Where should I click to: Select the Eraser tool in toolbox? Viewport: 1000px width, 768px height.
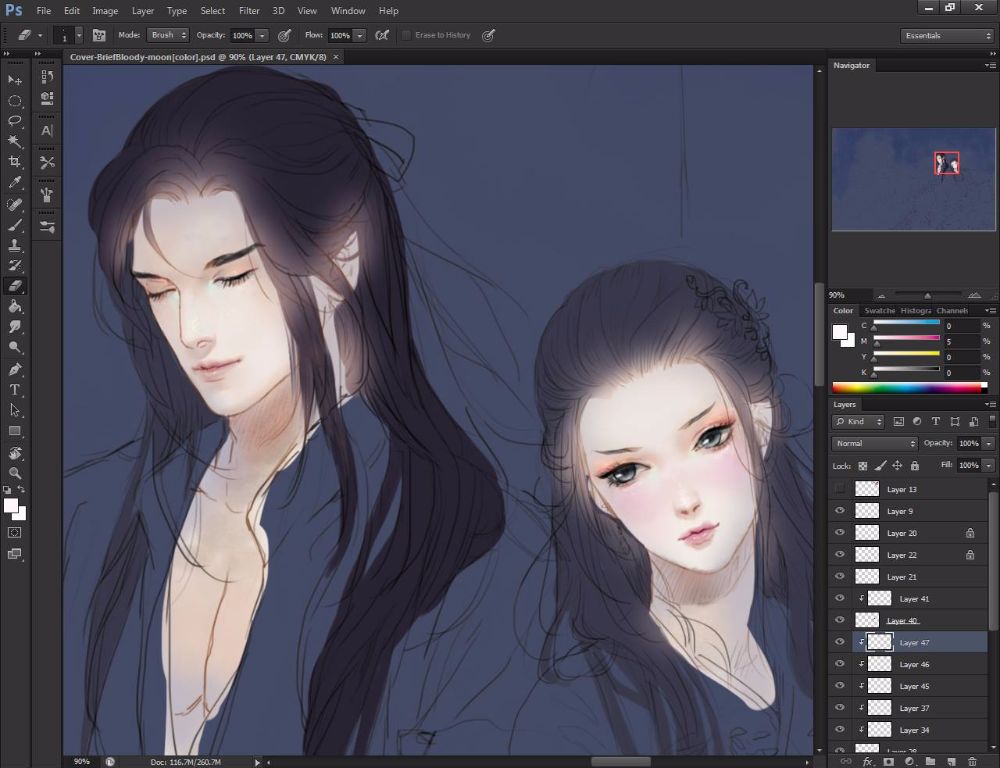click(x=15, y=286)
